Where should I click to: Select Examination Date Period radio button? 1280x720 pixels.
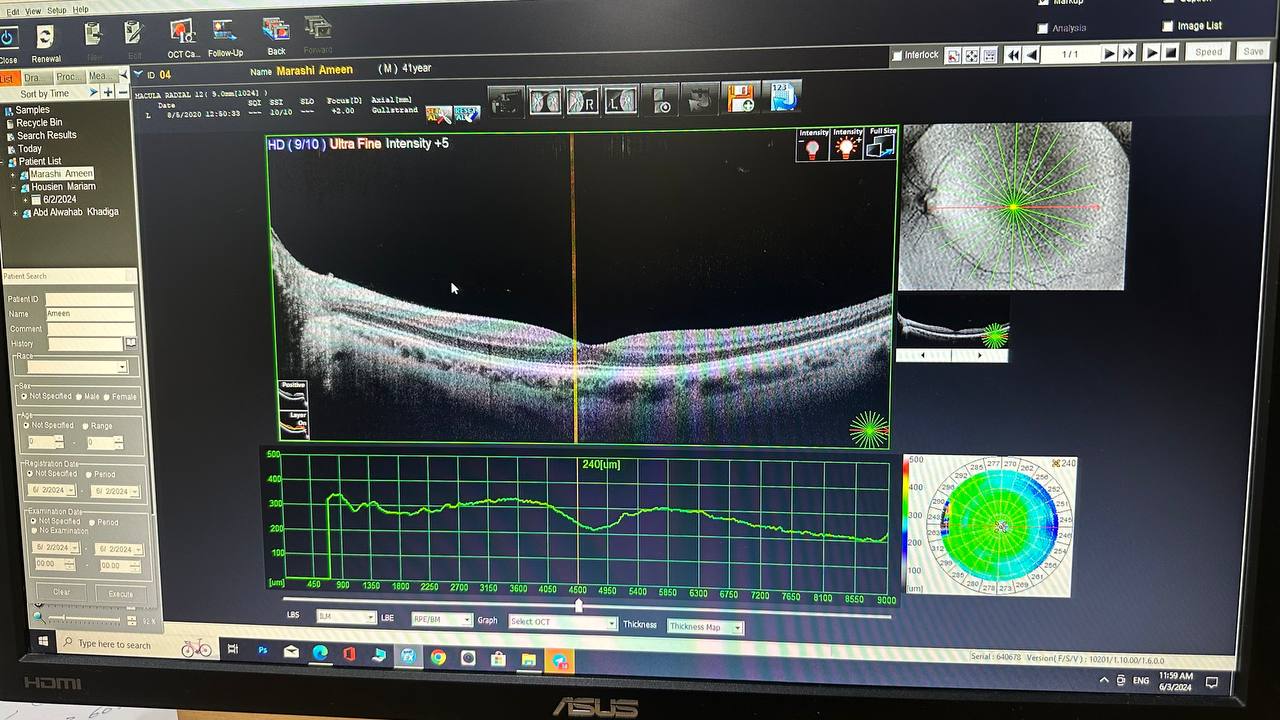pyautogui.click(x=91, y=522)
